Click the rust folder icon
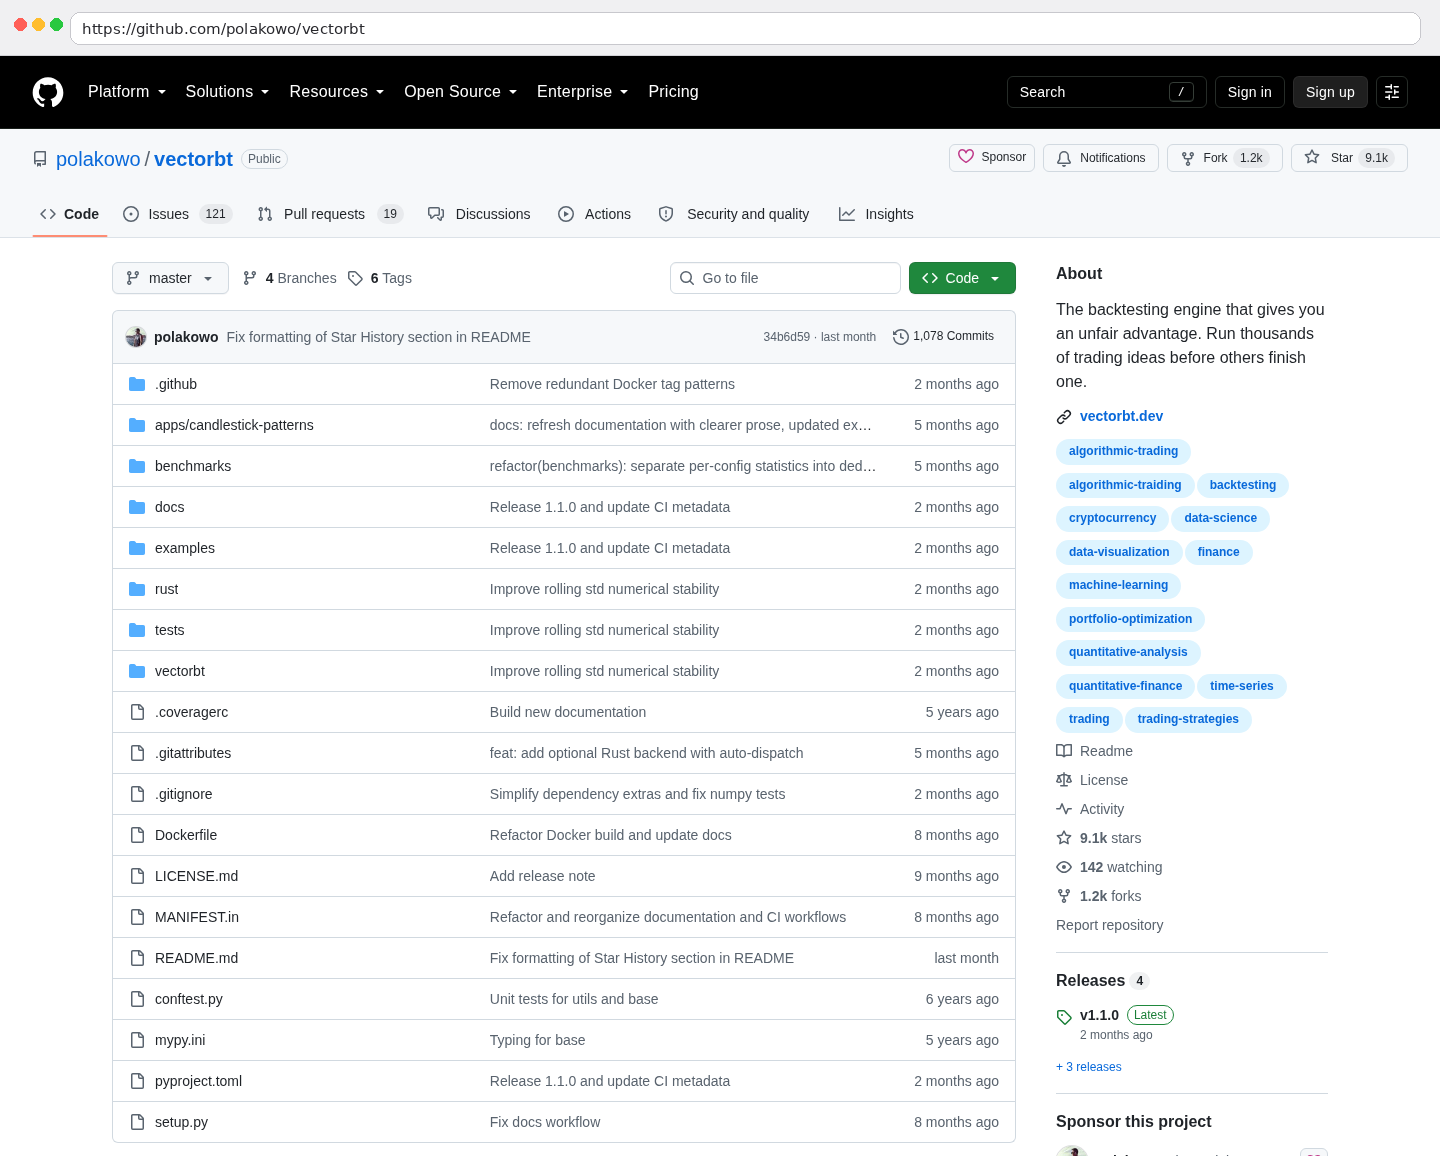This screenshot has height=1156, width=1440. (x=137, y=589)
